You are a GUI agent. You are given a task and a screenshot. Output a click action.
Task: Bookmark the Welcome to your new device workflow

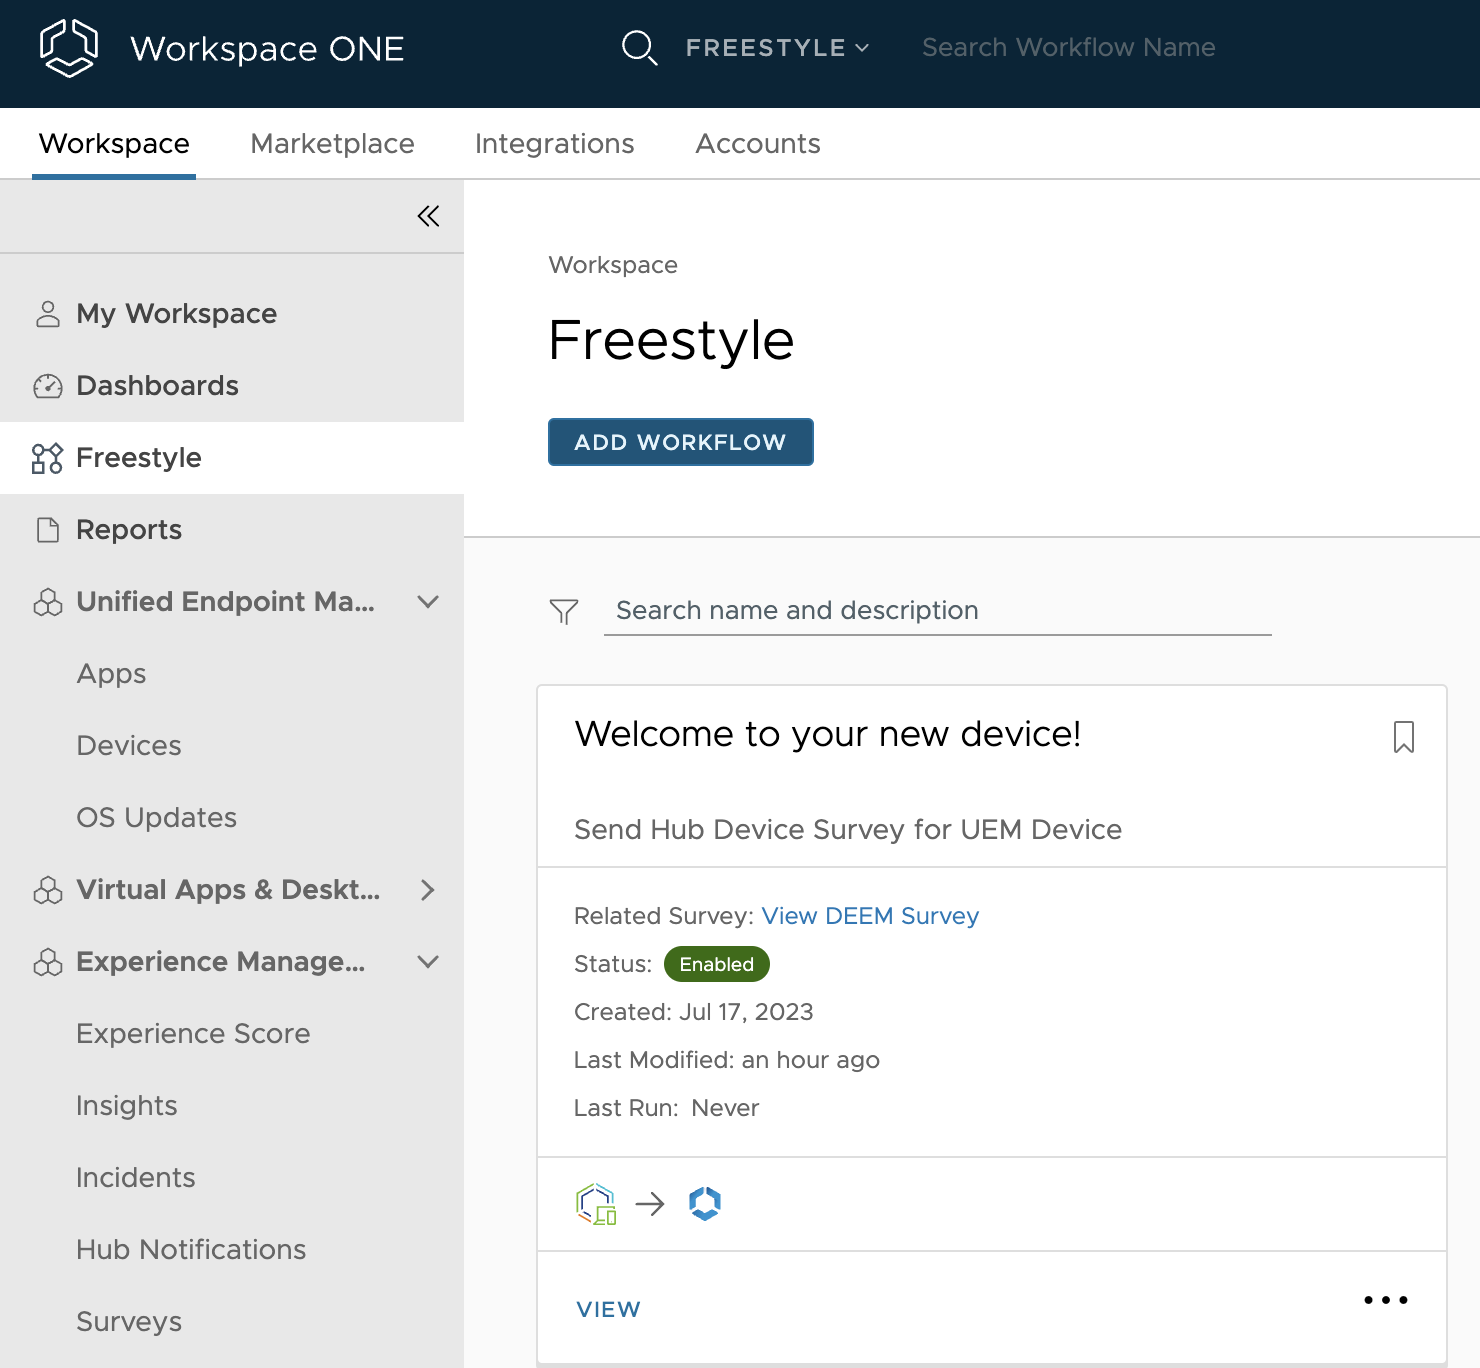click(x=1403, y=737)
